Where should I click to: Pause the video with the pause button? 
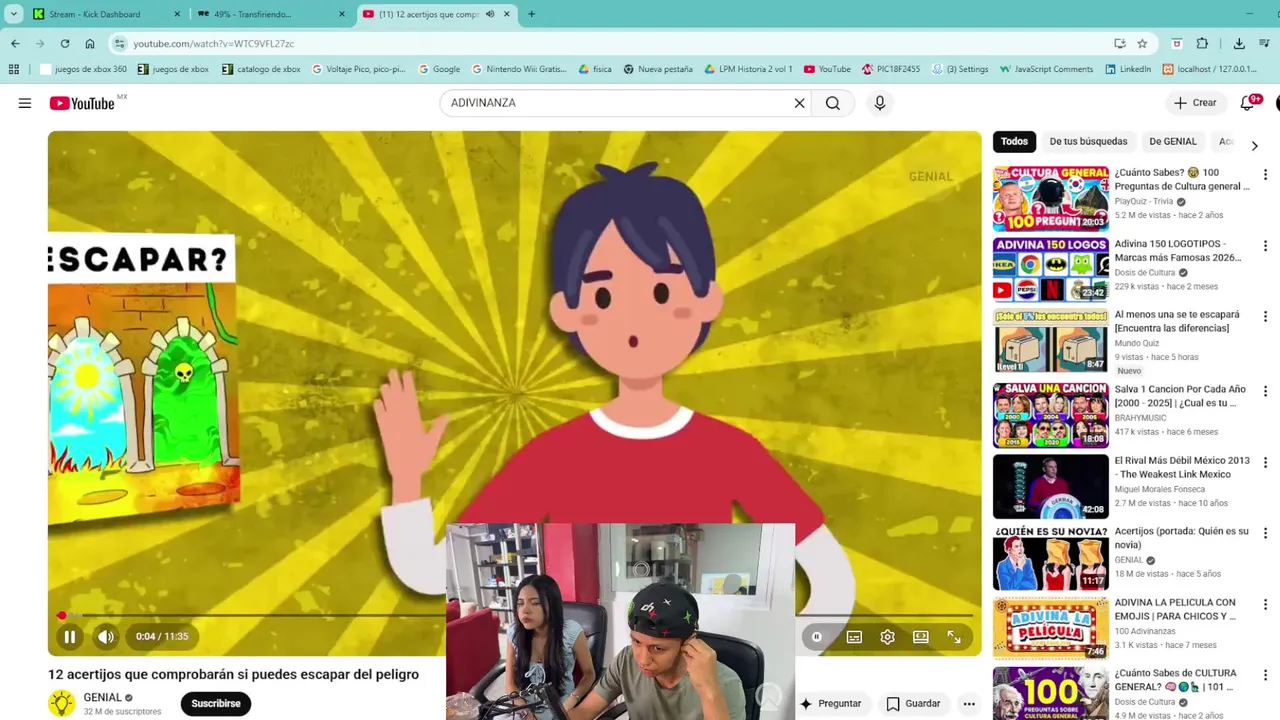coord(70,637)
